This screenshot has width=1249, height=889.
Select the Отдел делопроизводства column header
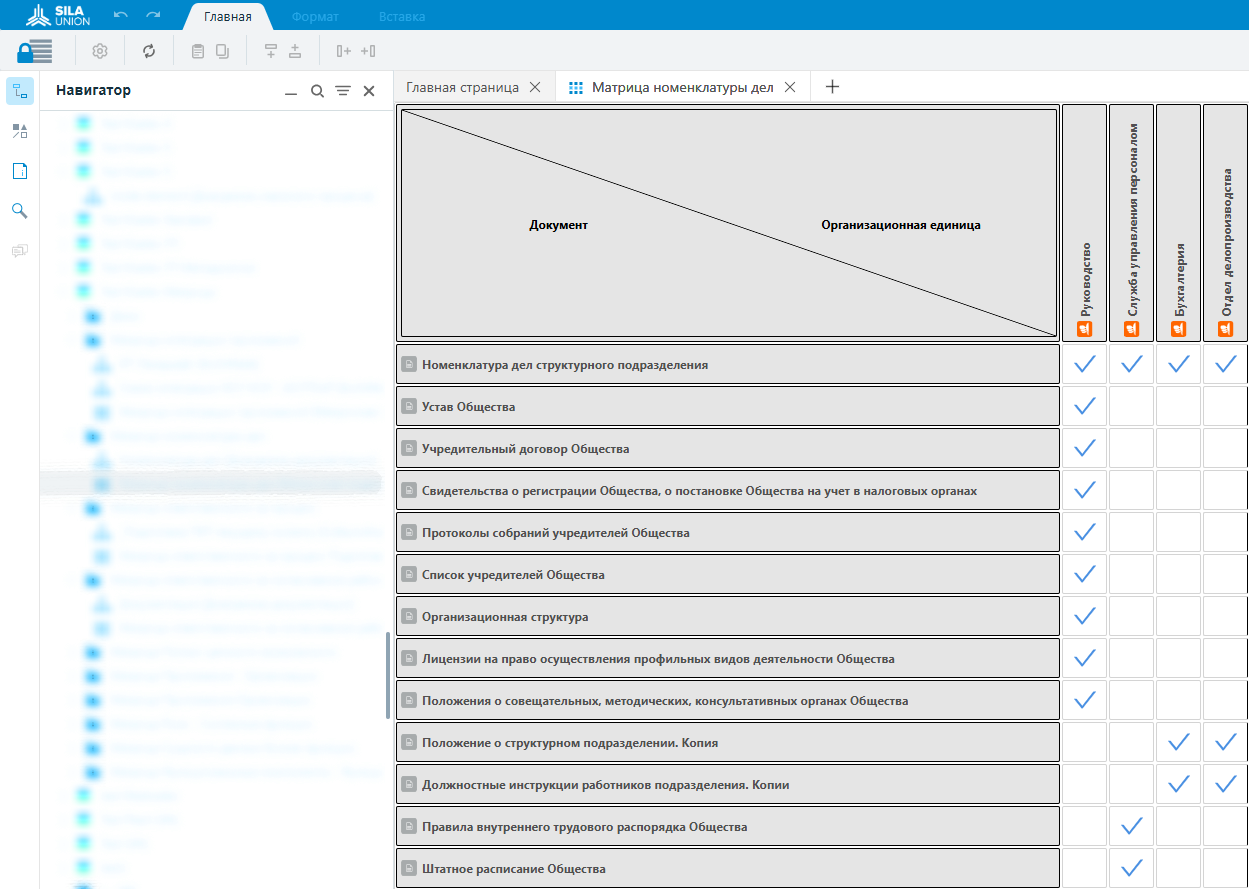(x=1225, y=222)
